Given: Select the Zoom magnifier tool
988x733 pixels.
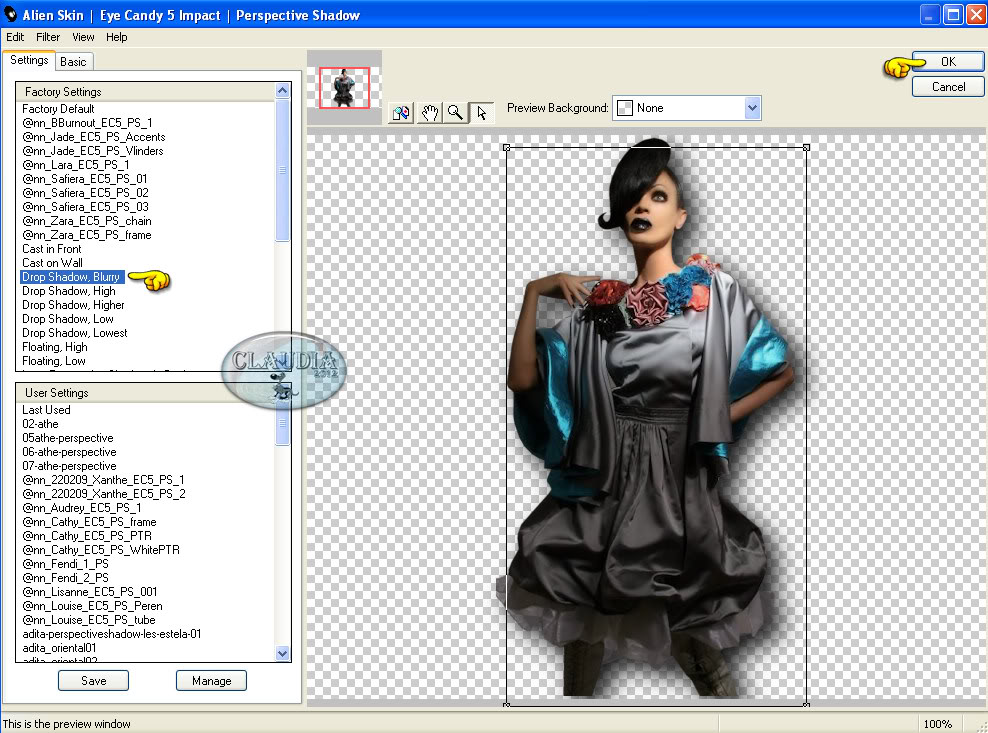Looking at the screenshot, I should 455,113.
